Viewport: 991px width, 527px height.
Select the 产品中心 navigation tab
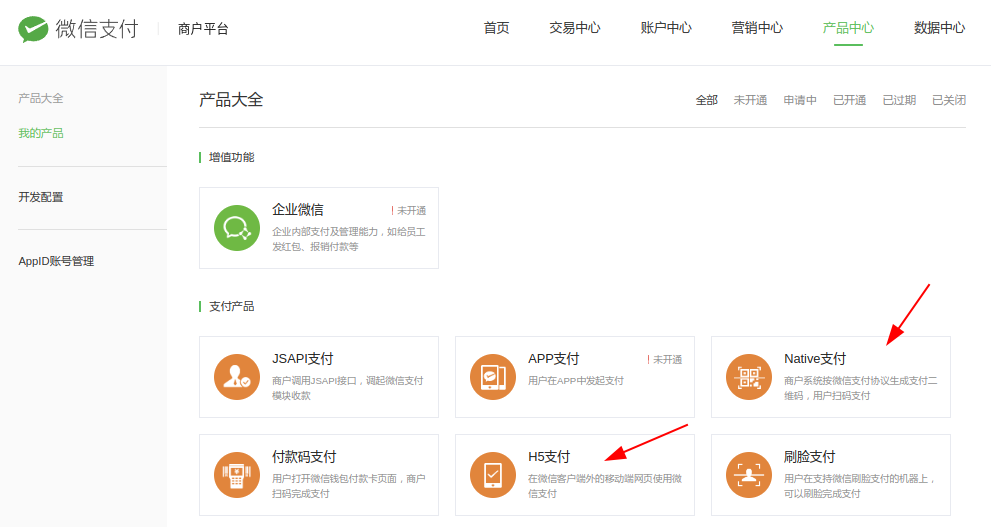(x=848, y=28)
